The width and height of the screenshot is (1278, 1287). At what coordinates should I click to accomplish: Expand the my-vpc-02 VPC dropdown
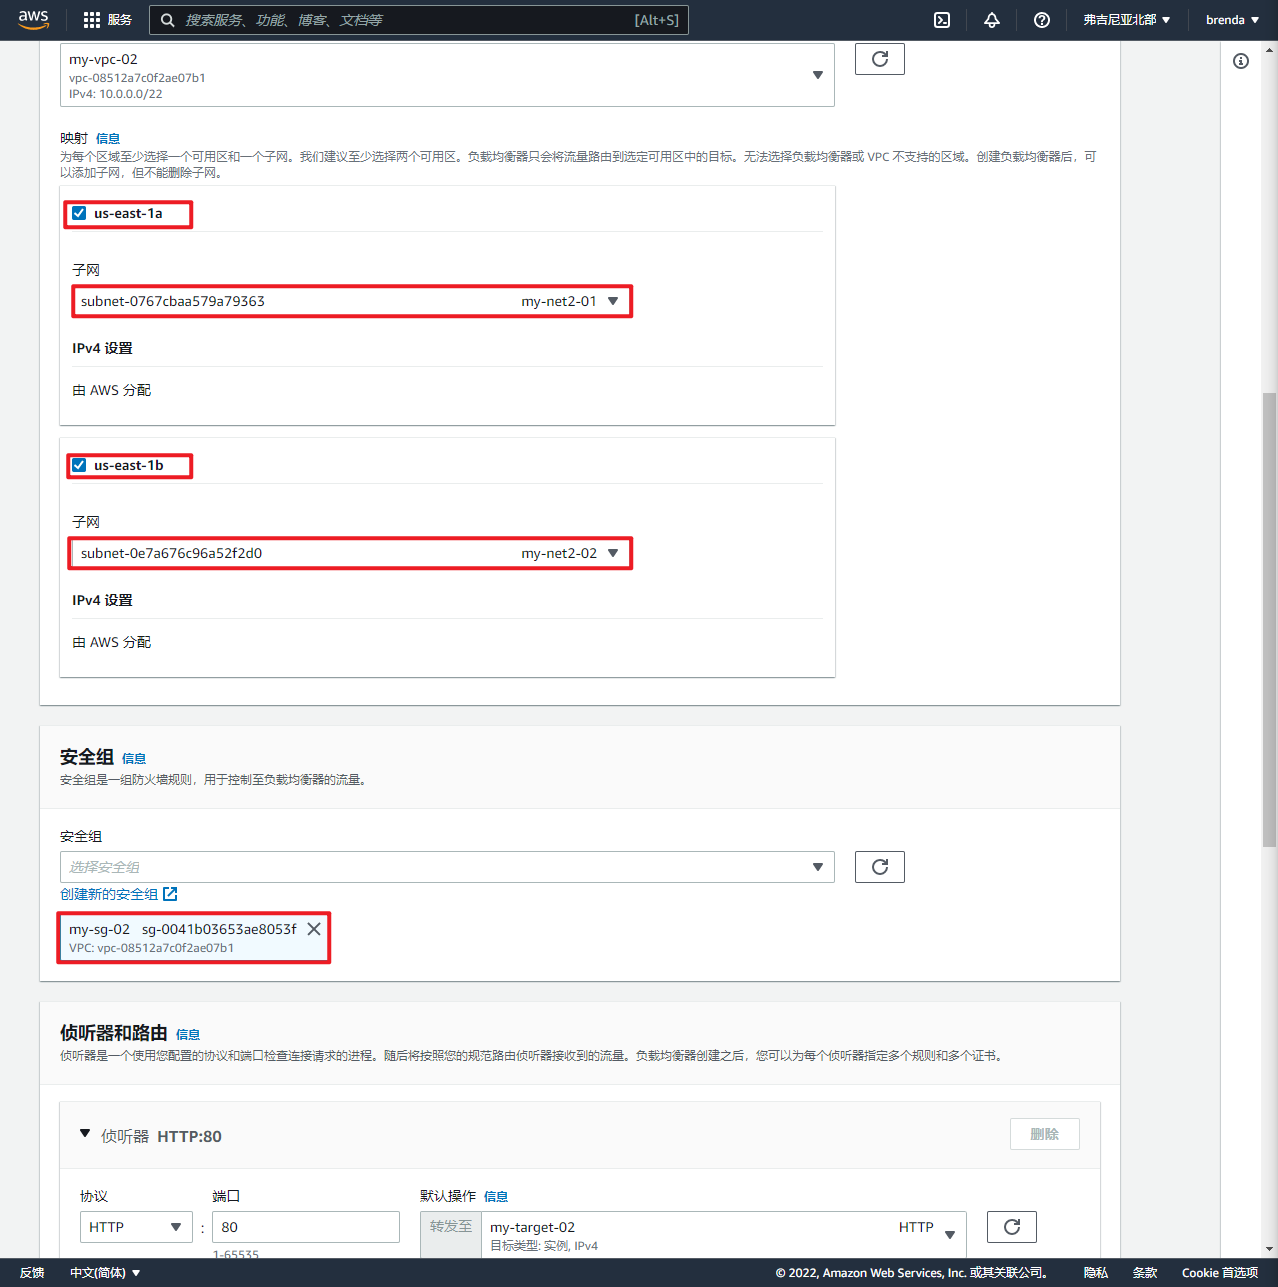pyautogui.click(x=447, y=75)
